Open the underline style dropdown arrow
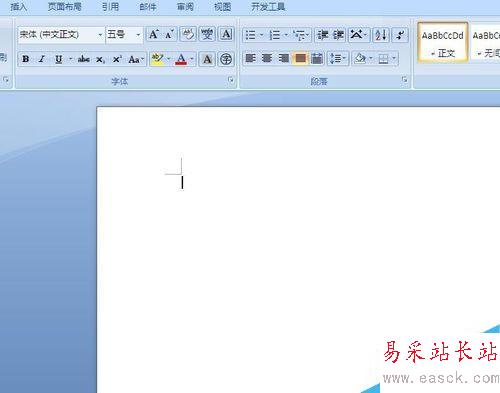 [70, 59]
